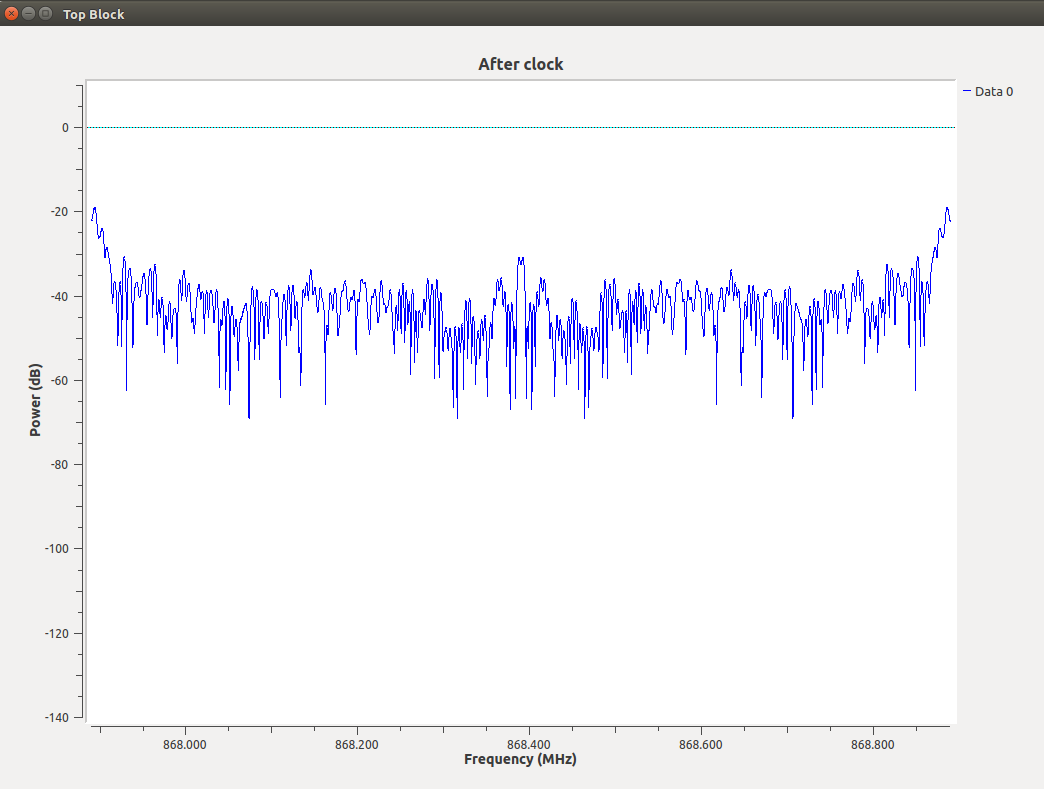
Task: Click the 'Top Block' window title text
Action: (93, 14)
